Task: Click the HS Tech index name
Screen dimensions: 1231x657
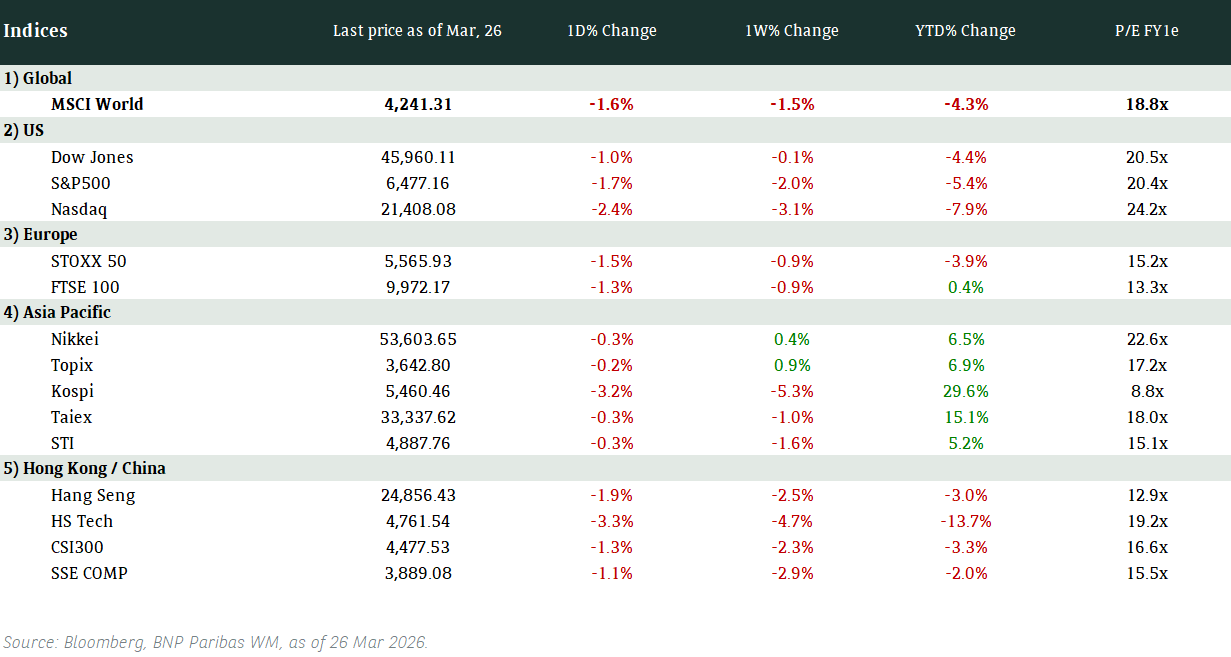Action: pyautogui.click(x=82, y=521)
